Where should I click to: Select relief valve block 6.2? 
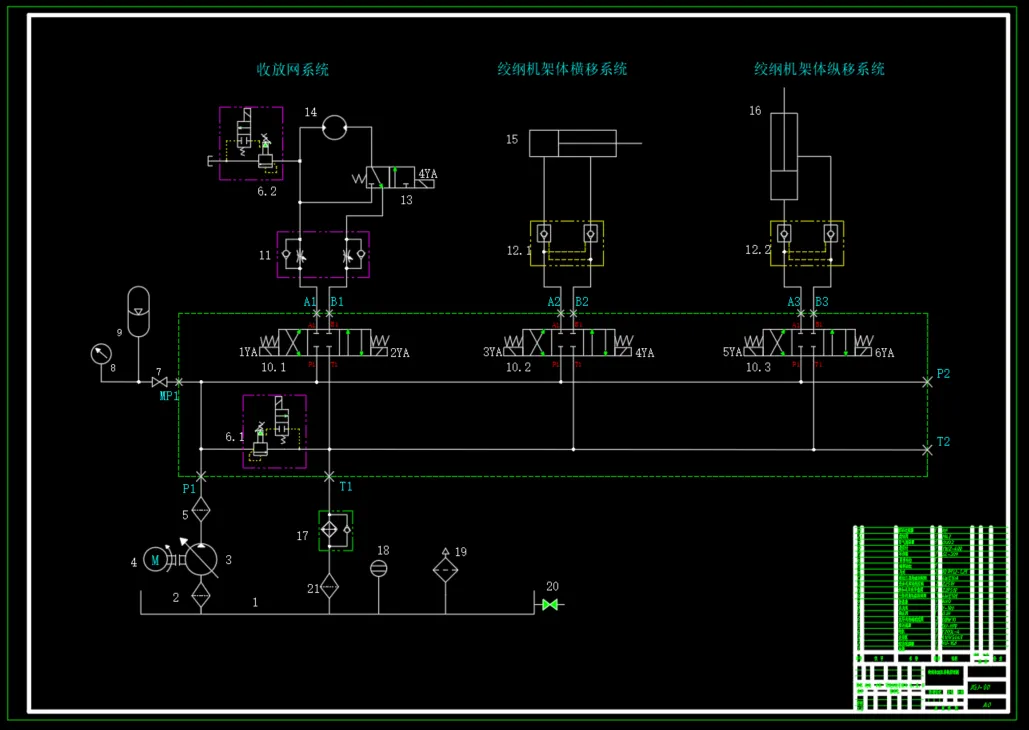click(251, 143)
